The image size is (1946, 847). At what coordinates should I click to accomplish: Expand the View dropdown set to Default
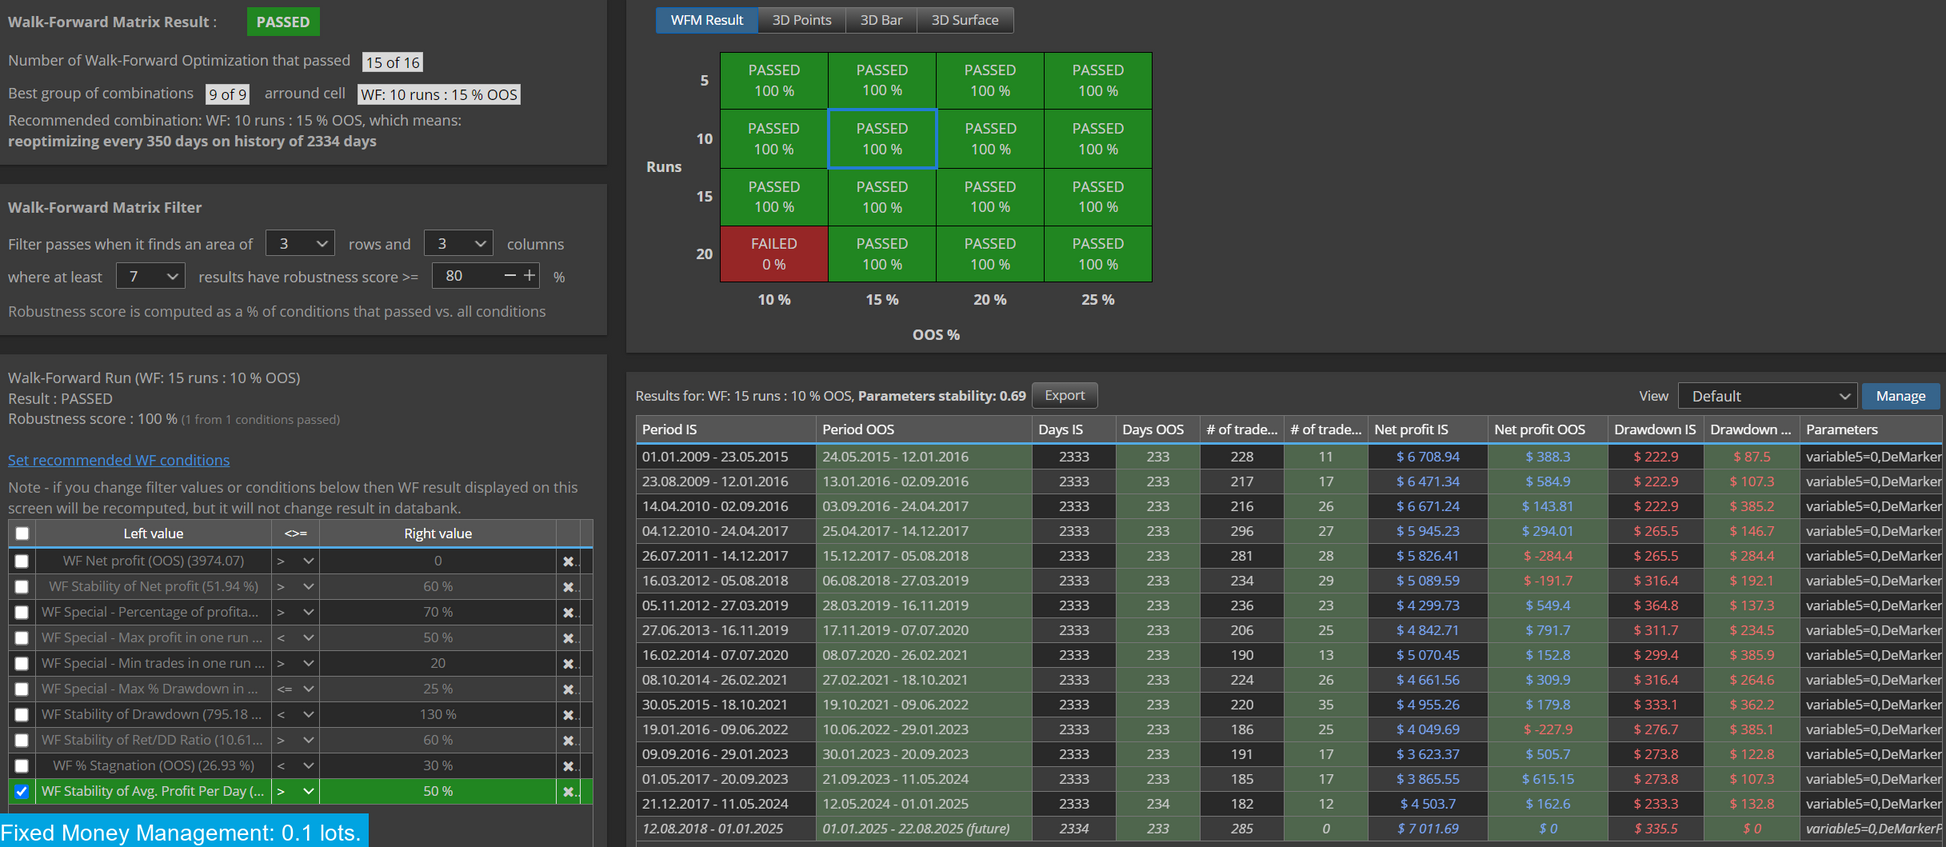click(1767, 396)
